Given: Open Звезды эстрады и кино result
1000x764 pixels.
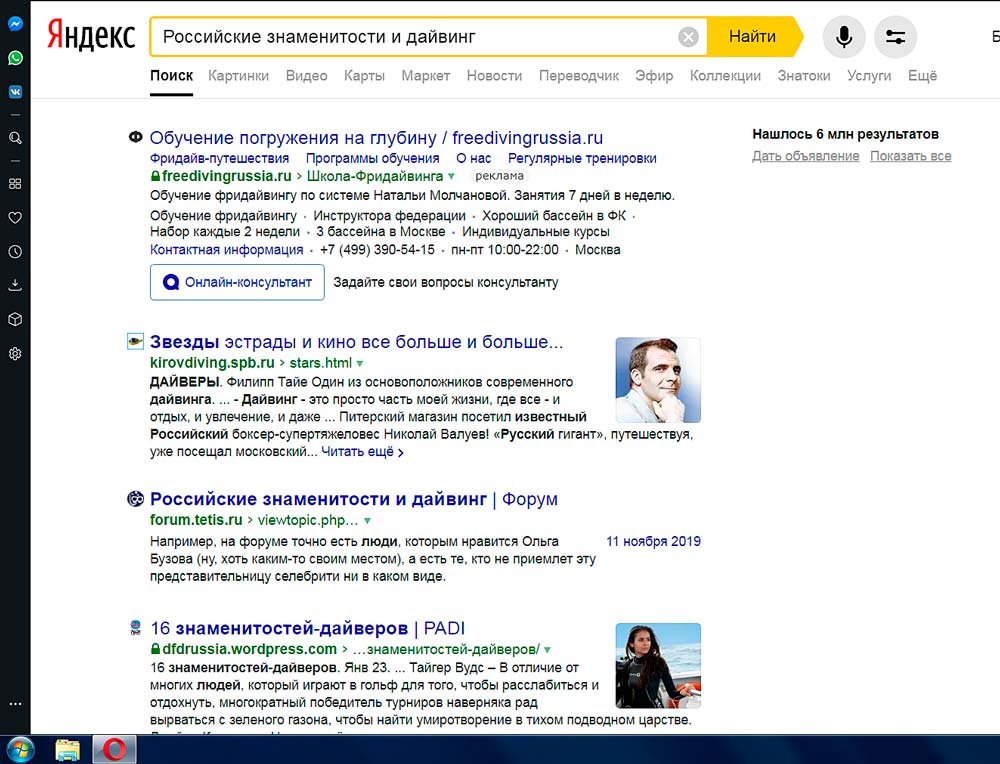Looking at the screenshot, I should pos(357,342).
